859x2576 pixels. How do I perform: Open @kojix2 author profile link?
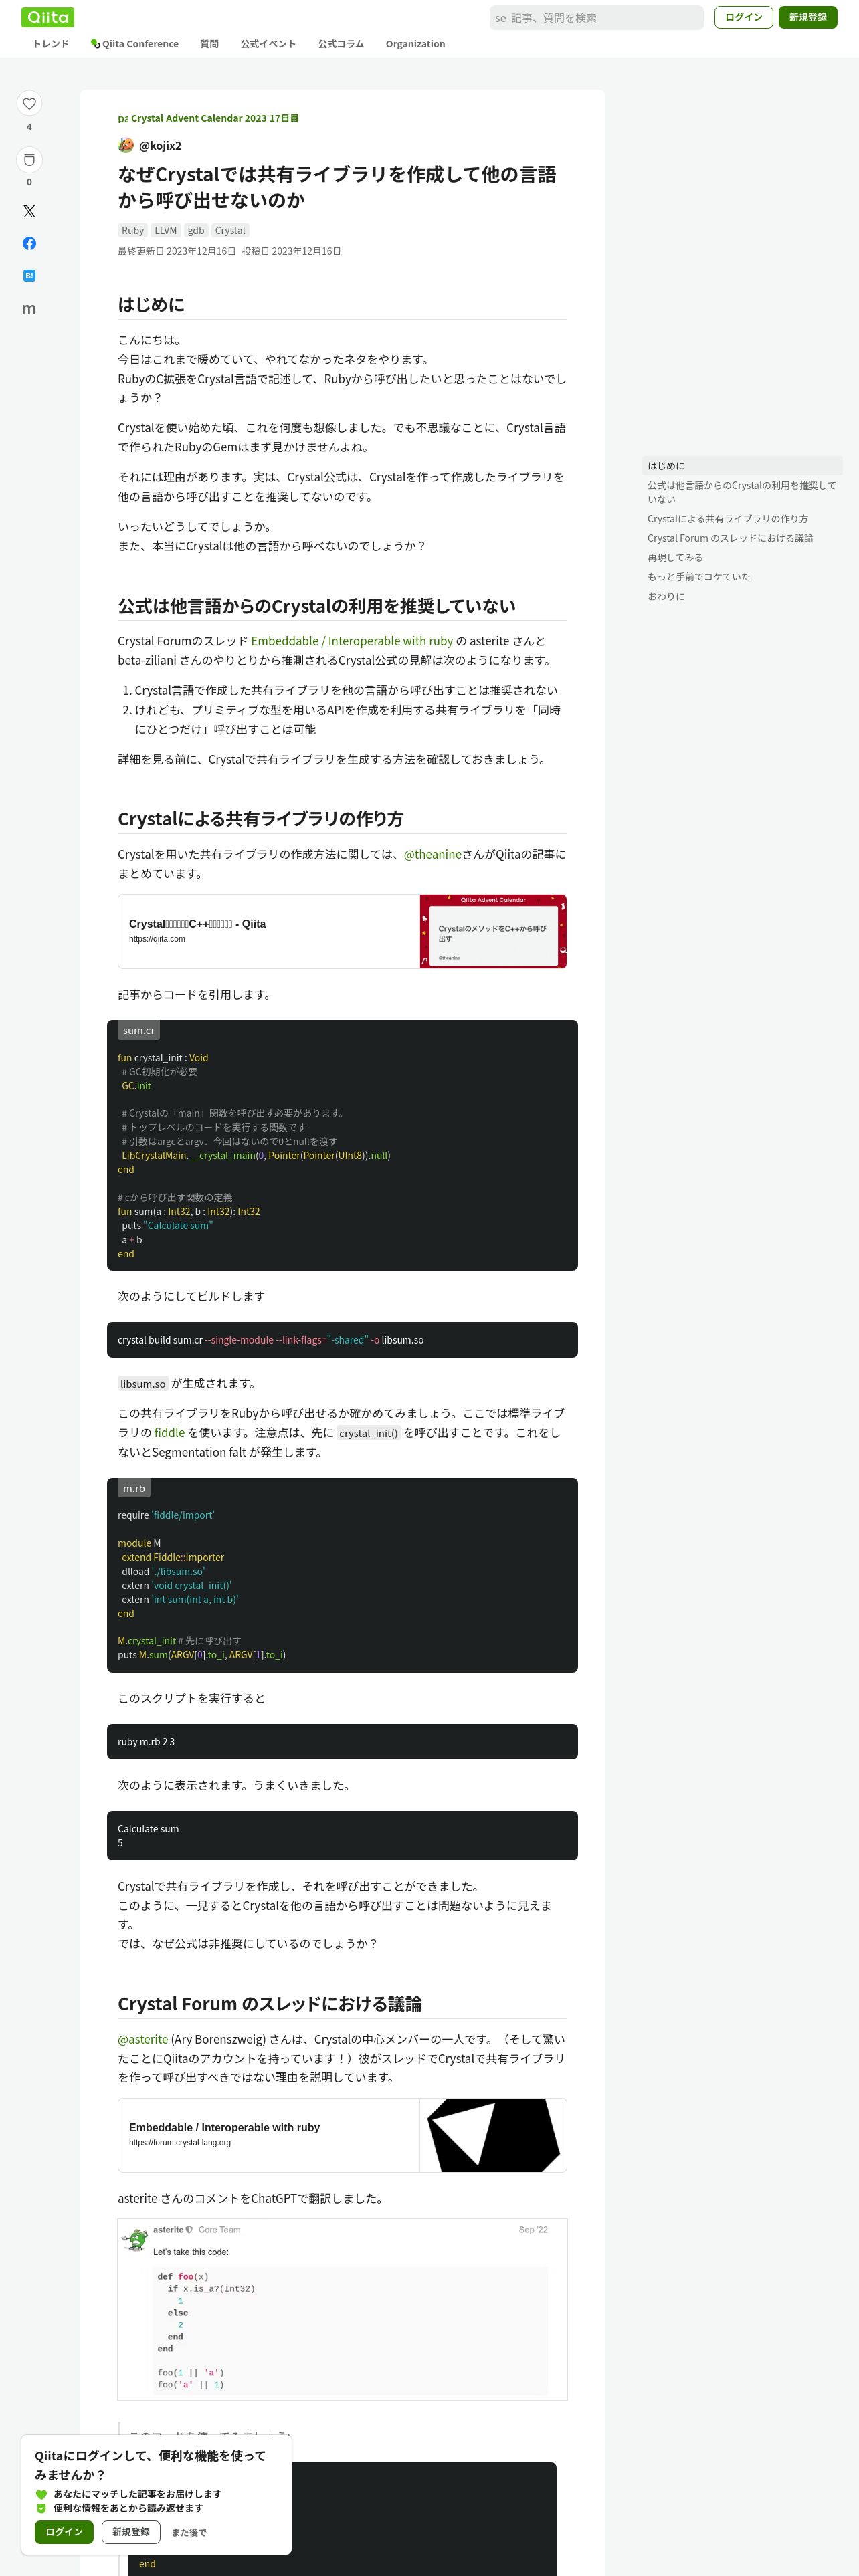[160, 146]
